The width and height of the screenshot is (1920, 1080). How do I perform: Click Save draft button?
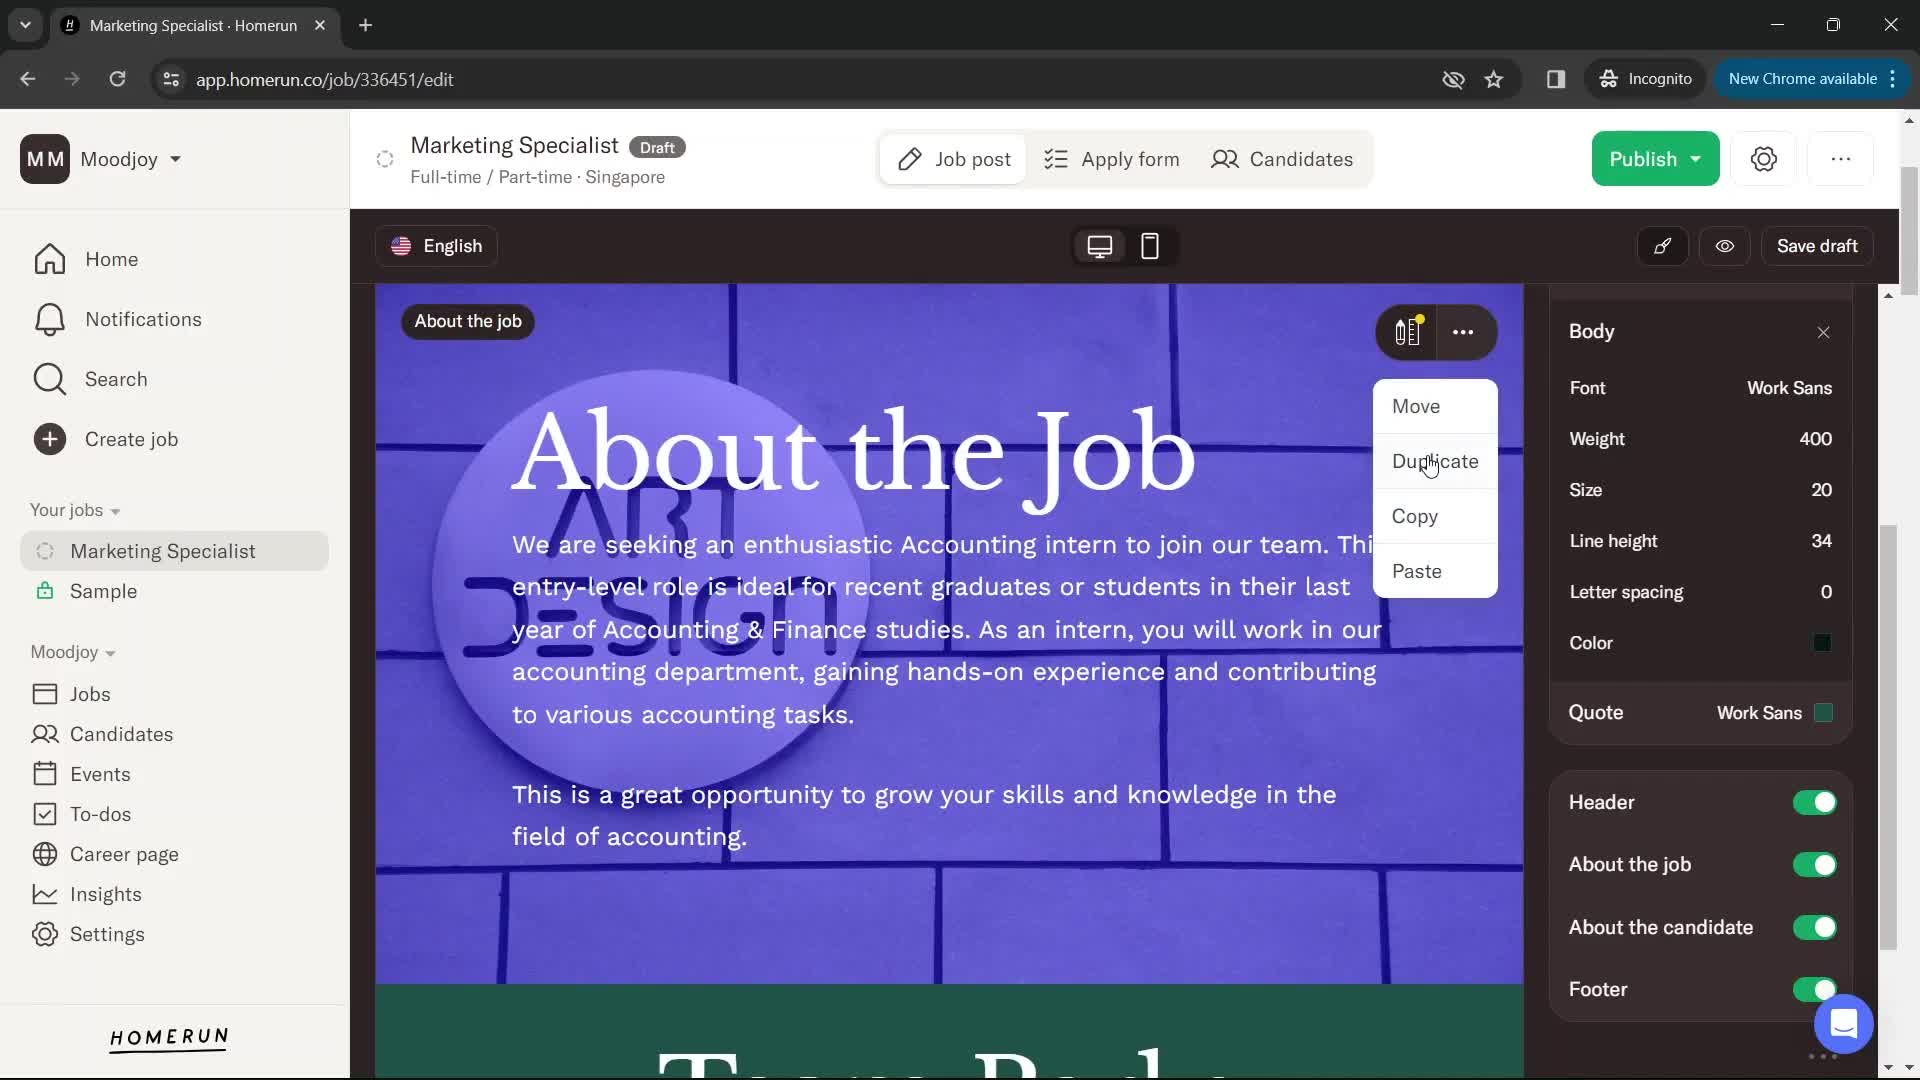pos(1816,247)
